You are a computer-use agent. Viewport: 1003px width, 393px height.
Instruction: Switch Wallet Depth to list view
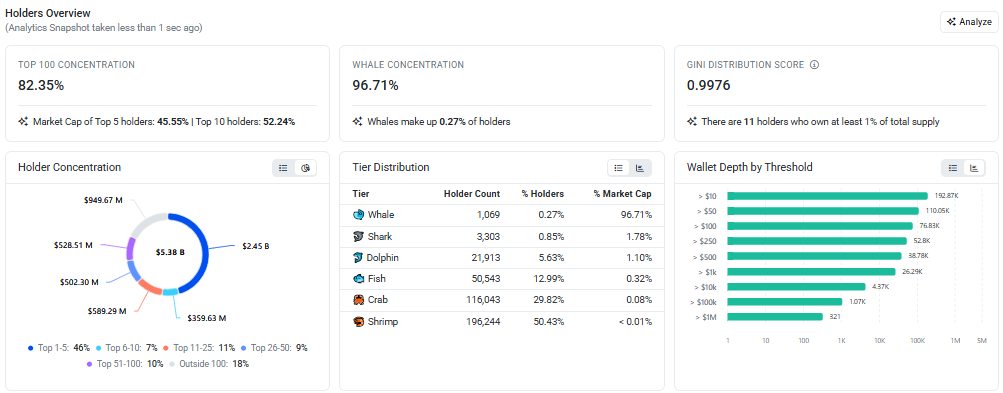click(952, 168)
